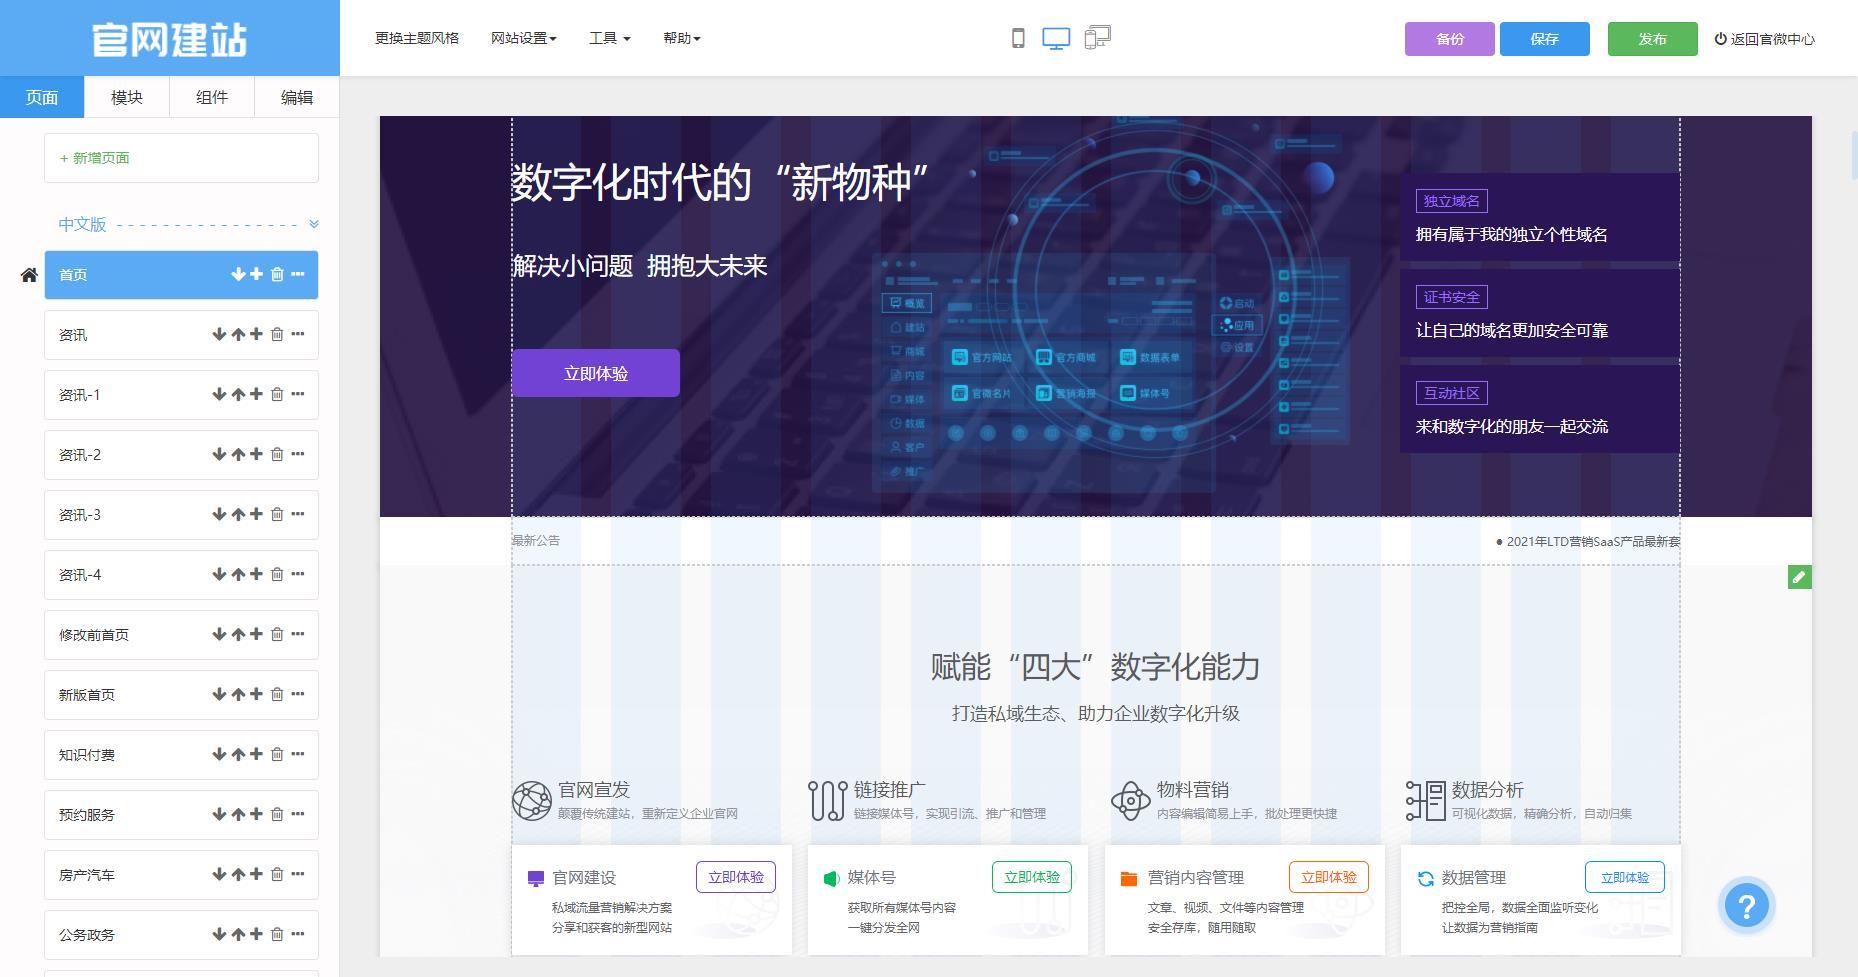Click 立即体验 on the 数据管理 card
Viewport: 1858px width, 977px height.
(x=1625, y=877)
